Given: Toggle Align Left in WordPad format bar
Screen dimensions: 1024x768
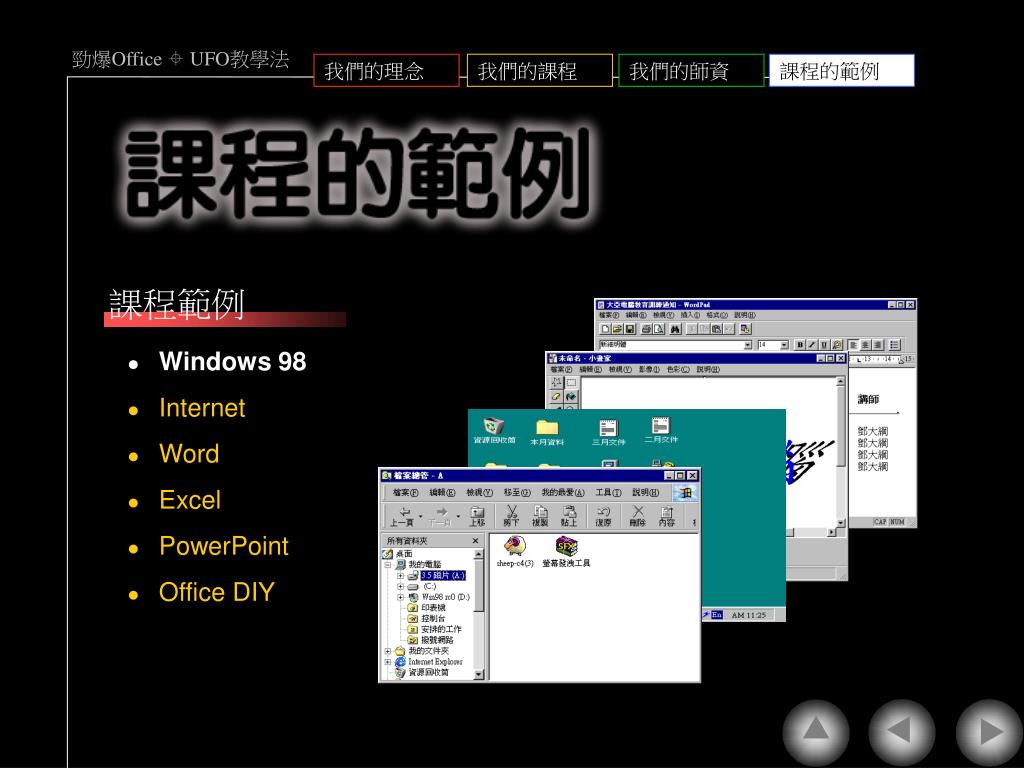Looking at the screenshot, I should [853, 345].
